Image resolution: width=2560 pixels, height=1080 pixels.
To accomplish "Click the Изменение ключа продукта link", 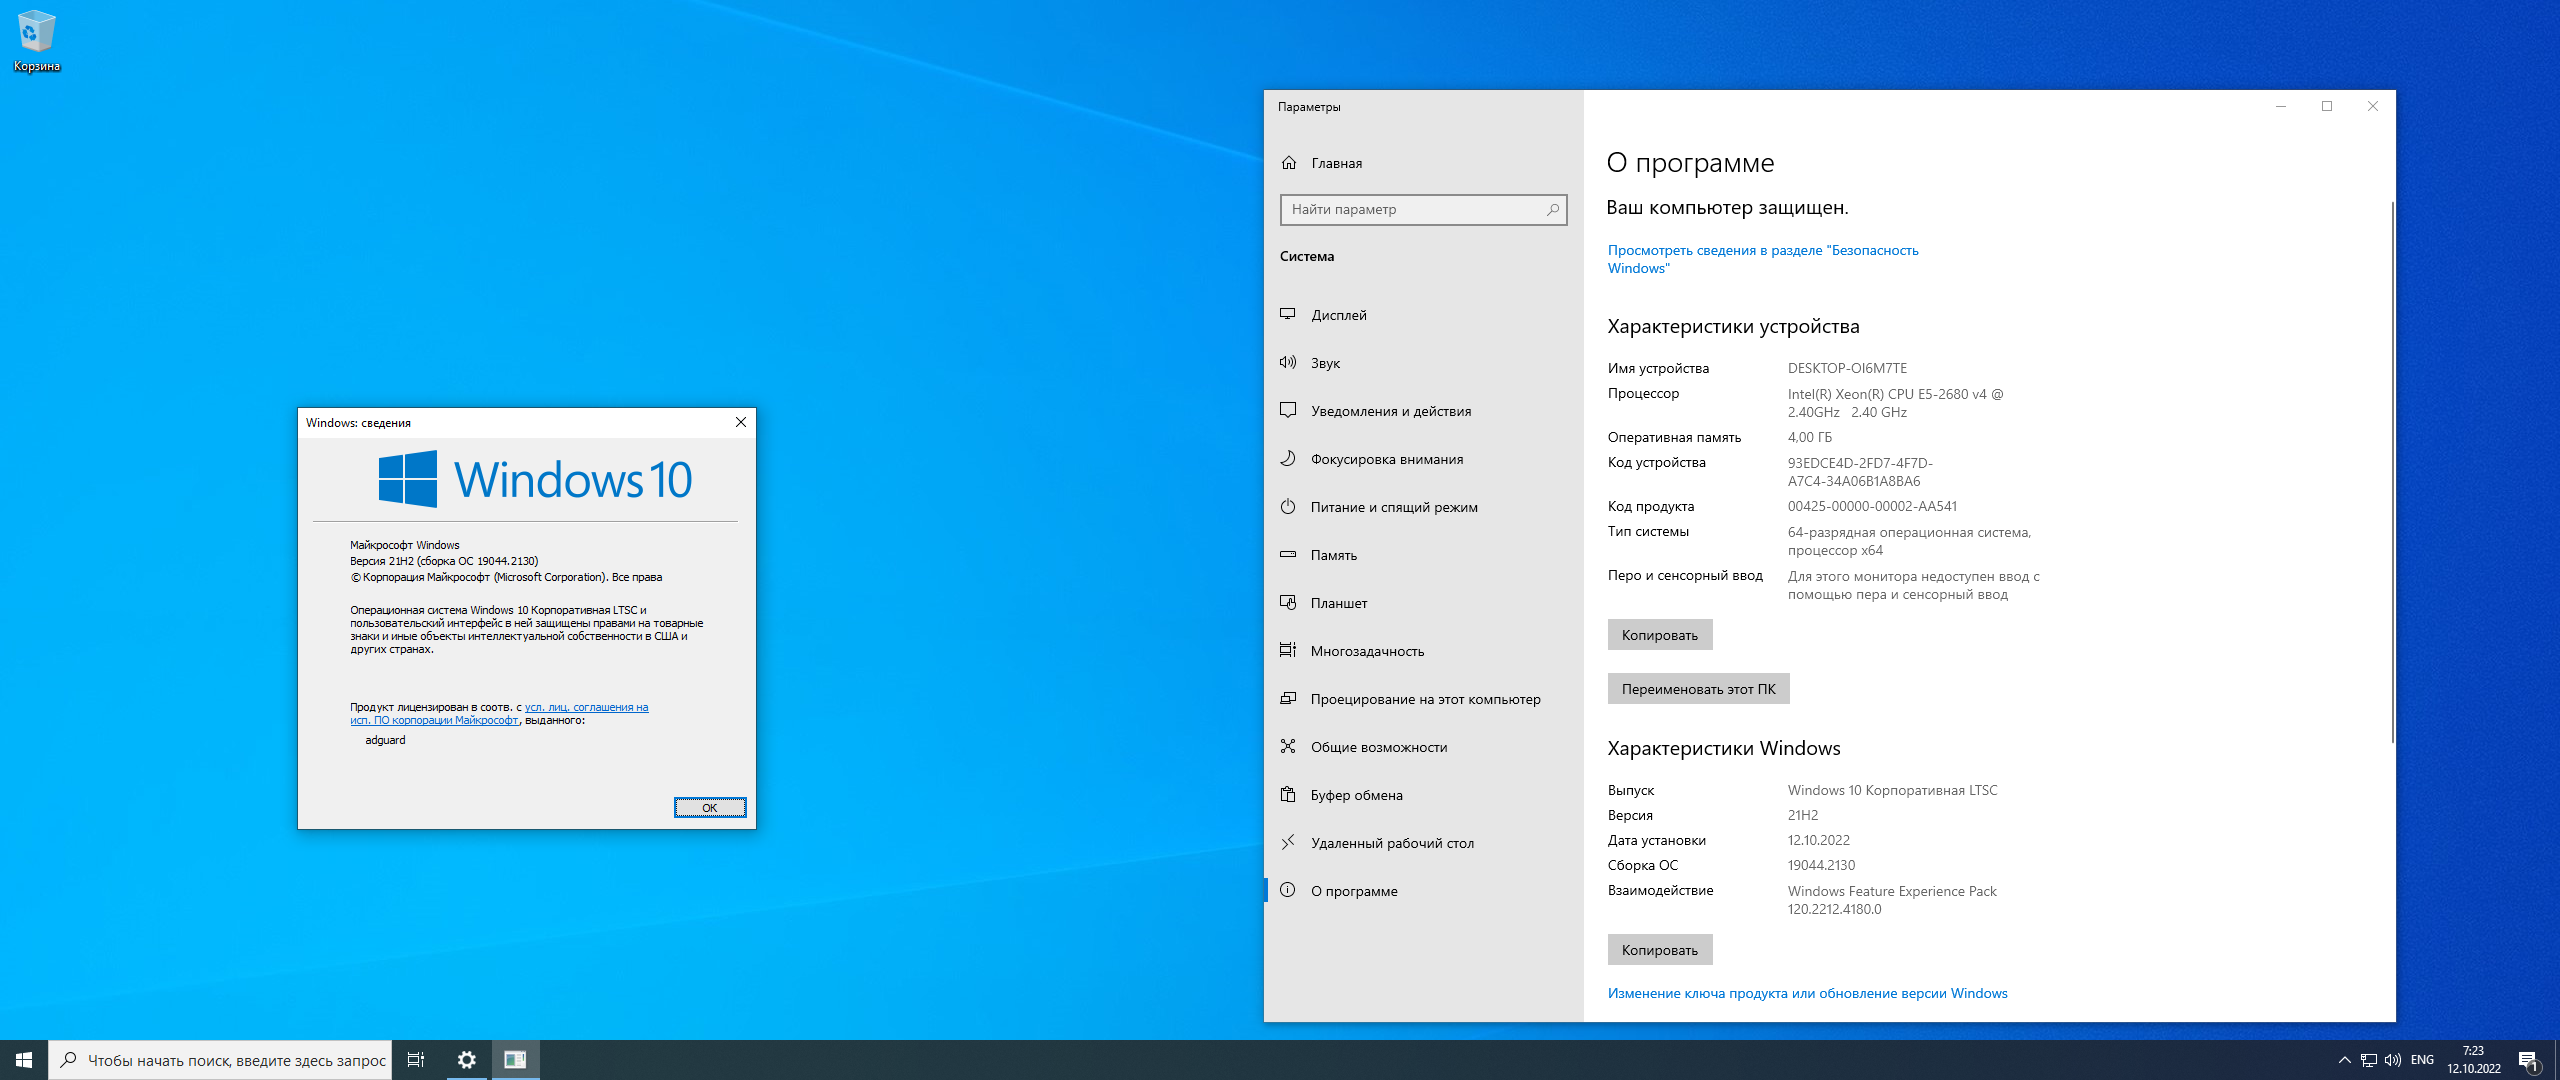I will (1807, 993).
